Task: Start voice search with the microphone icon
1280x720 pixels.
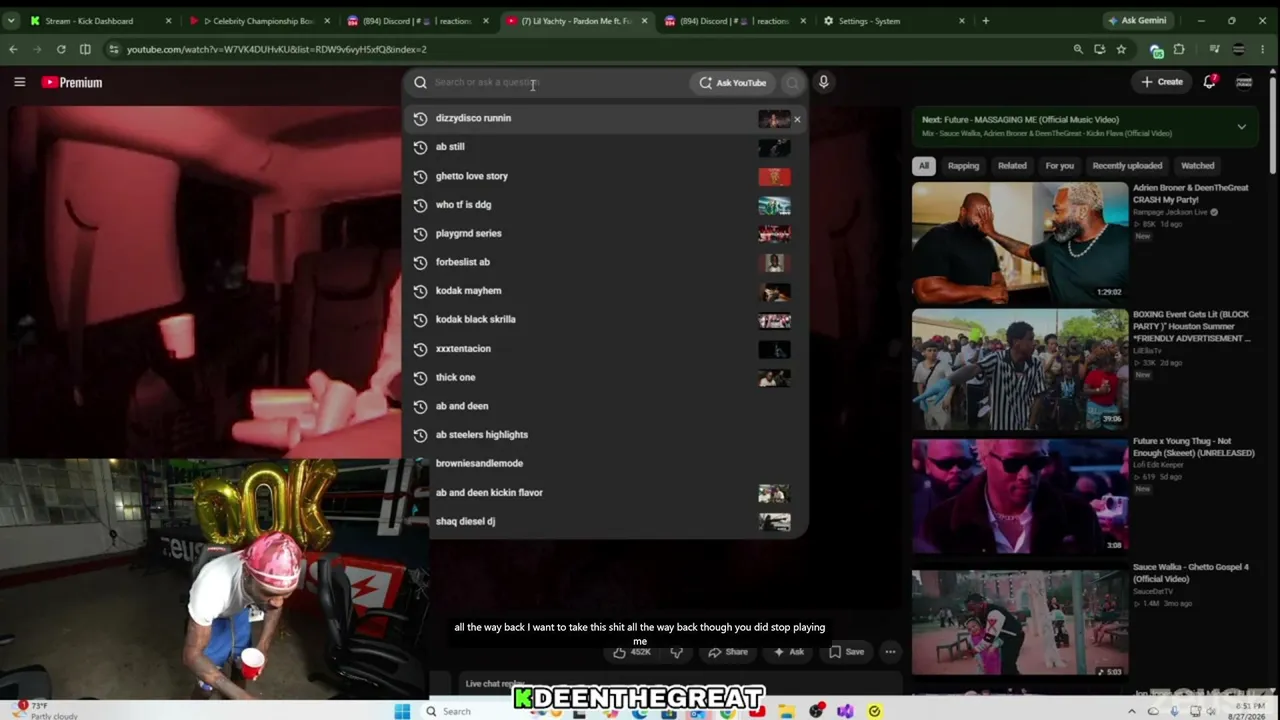Action: (x=823, y=82)
